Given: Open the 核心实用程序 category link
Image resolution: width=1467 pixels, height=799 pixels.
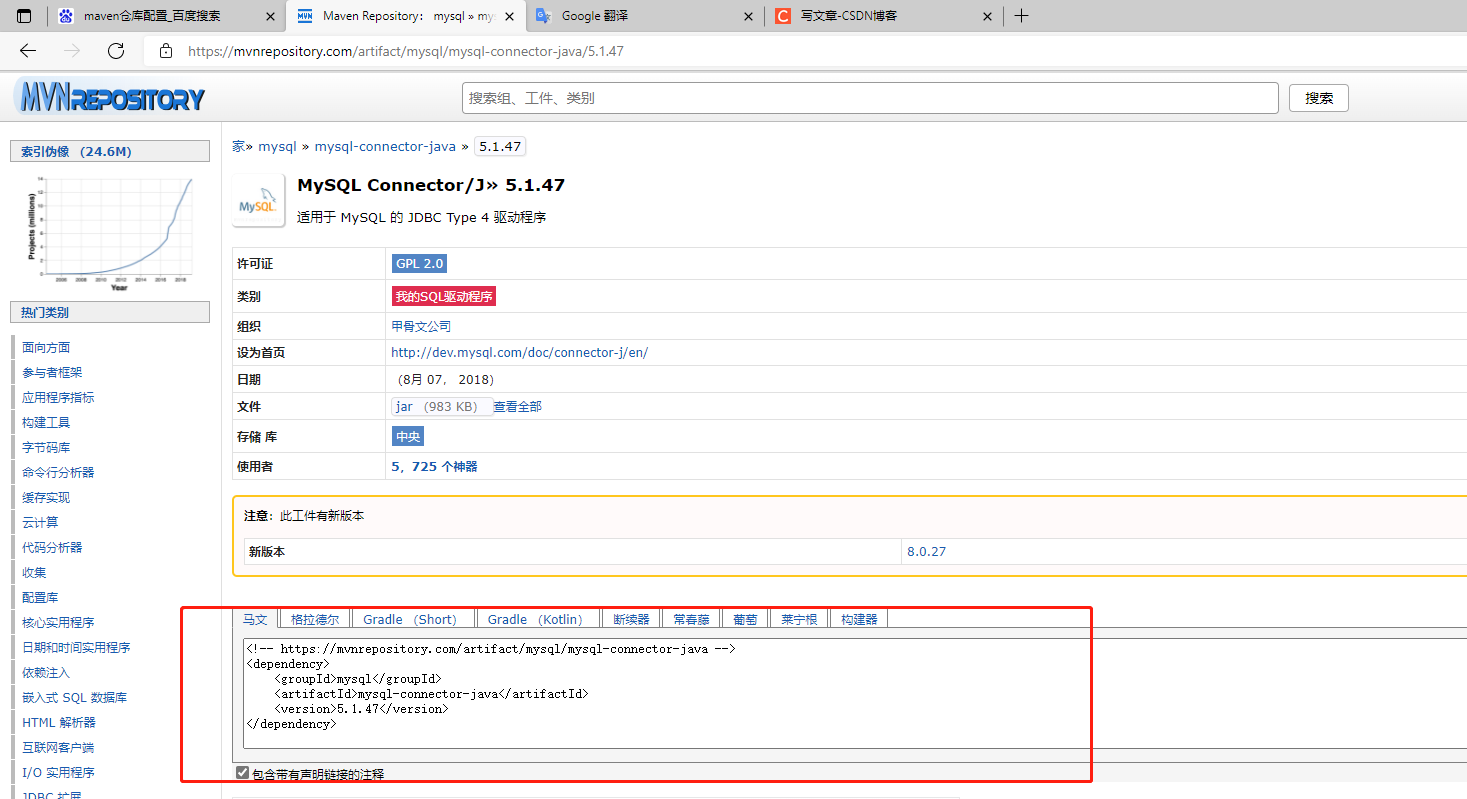Looking at the screenshot, I should pos(58,623).
